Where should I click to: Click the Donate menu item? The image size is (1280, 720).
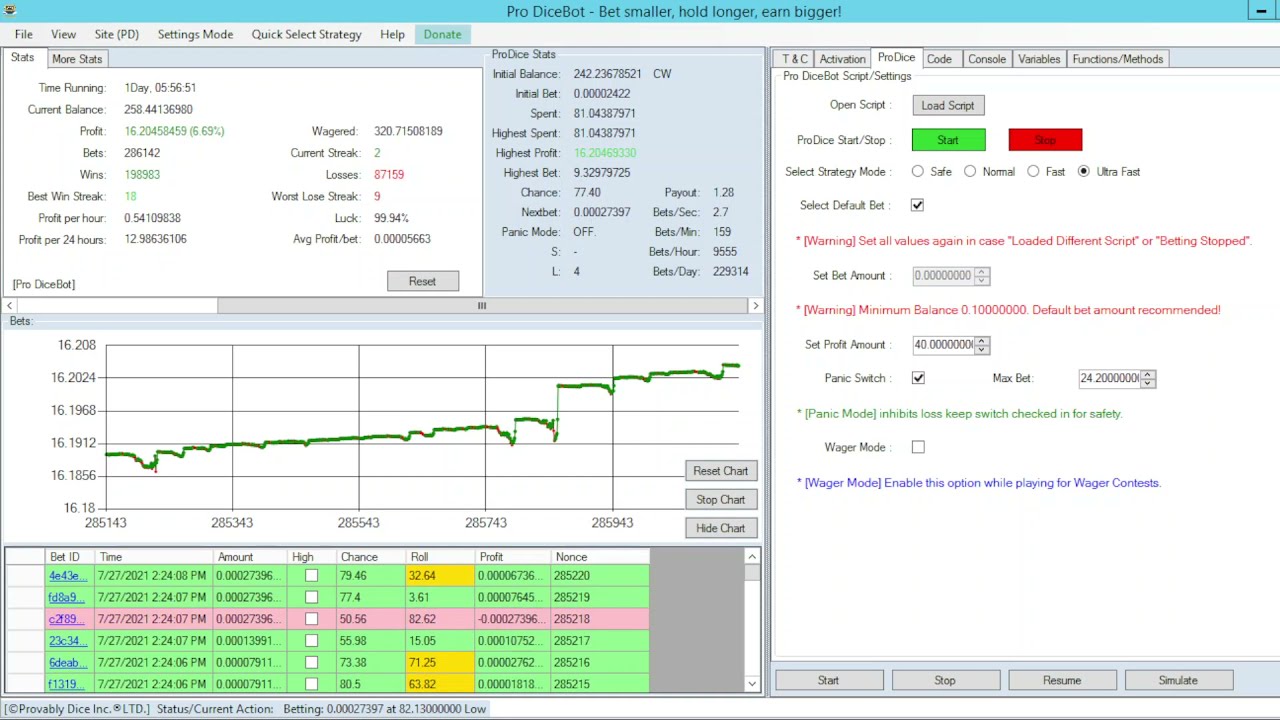pos(442,34)
